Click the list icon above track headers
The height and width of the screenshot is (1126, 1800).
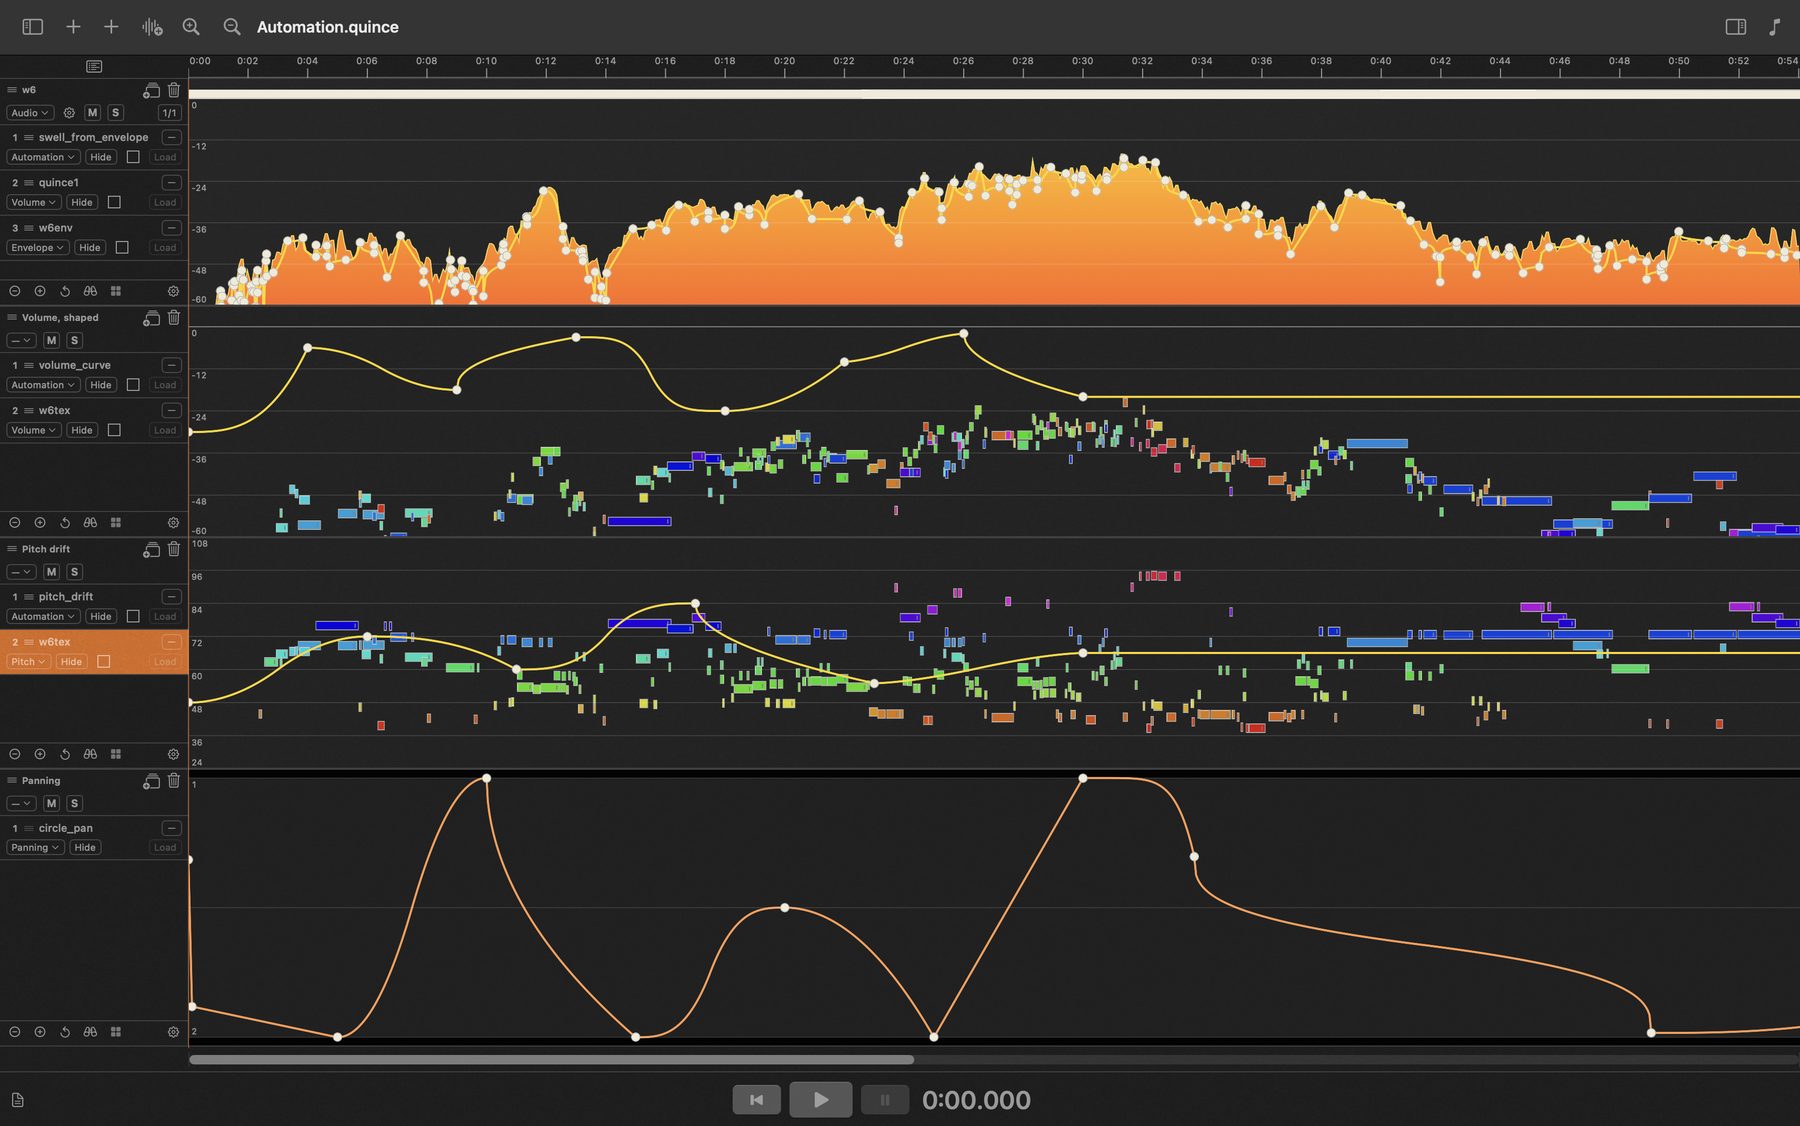coord(94,66)
